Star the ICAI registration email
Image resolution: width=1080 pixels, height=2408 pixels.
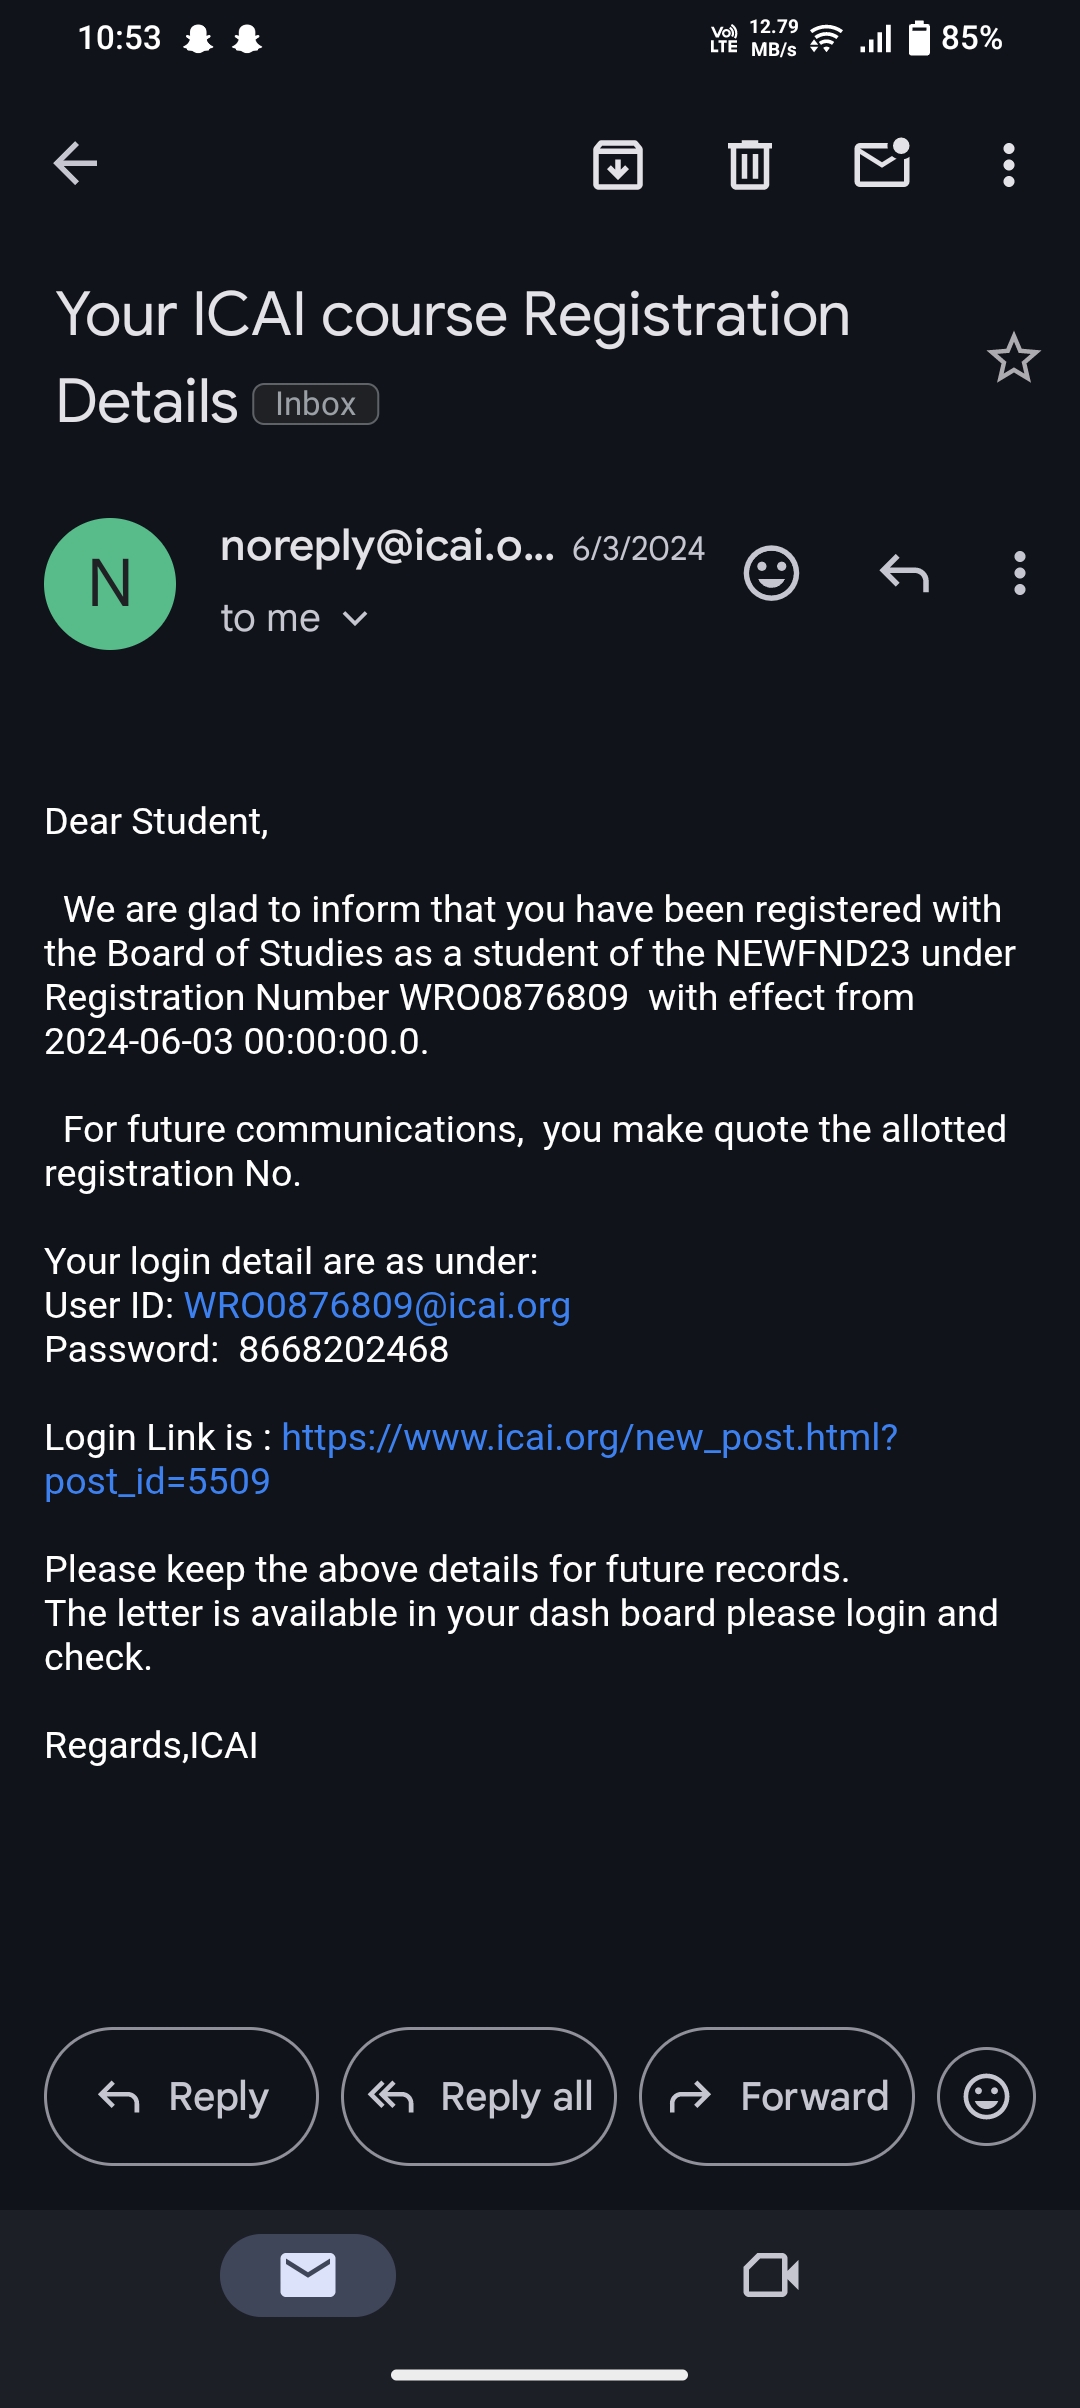(x=1013, y=358)
